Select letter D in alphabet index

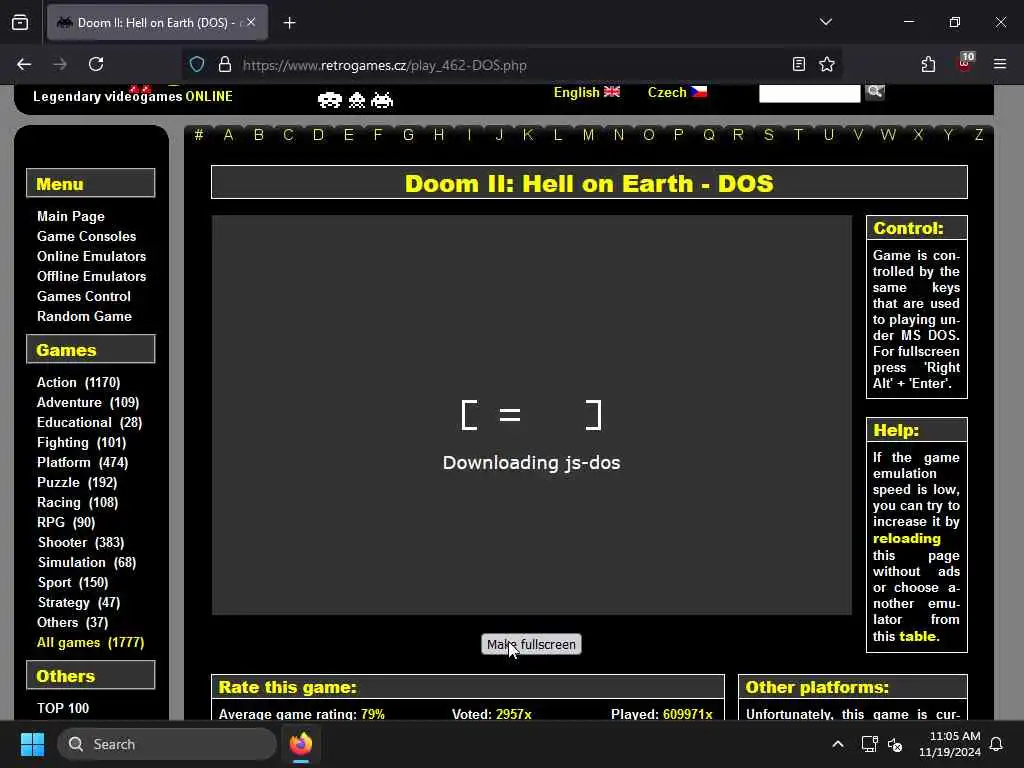click(318, 135)
